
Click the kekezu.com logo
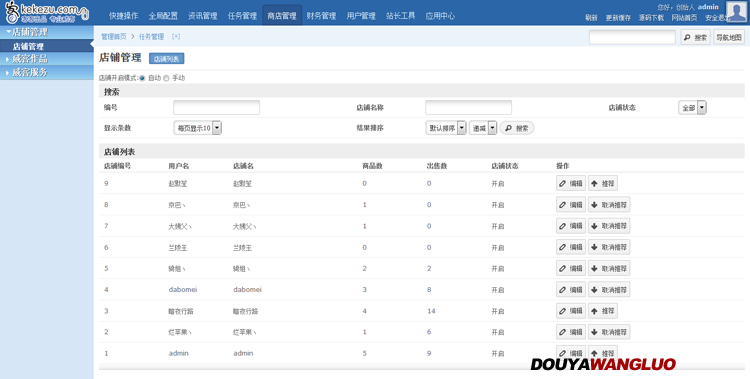46,12
